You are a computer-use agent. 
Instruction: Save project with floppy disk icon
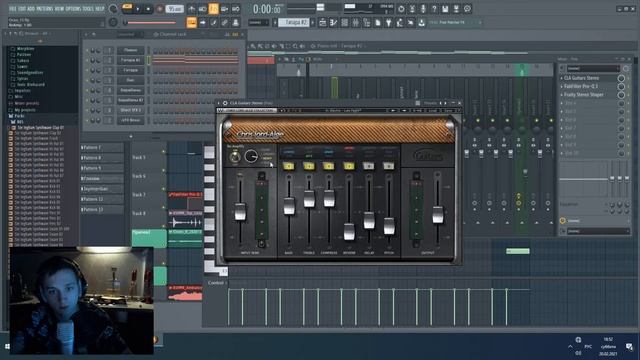point(445,9)
